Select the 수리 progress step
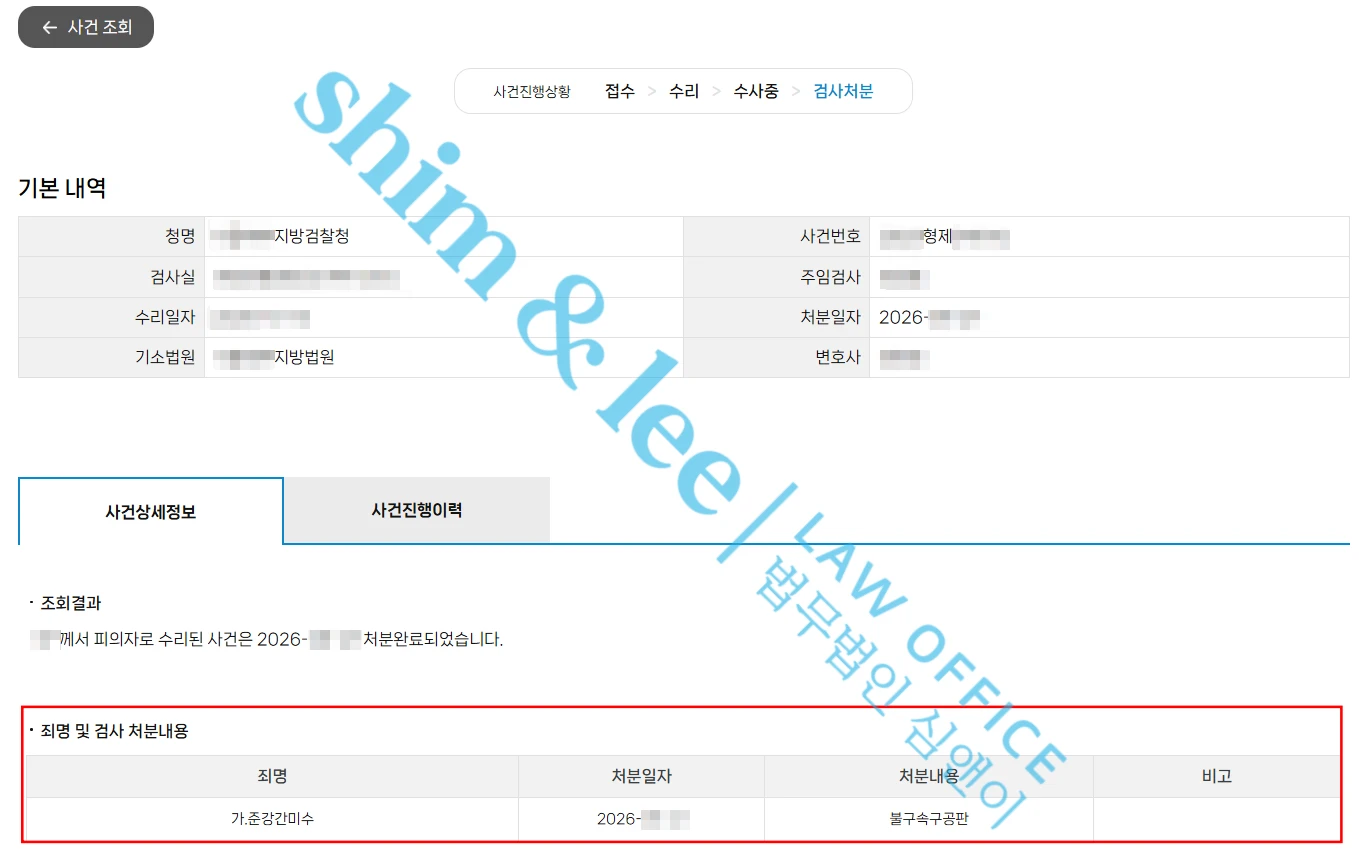This screenshot has height=849, width=1359. point(684,91)
